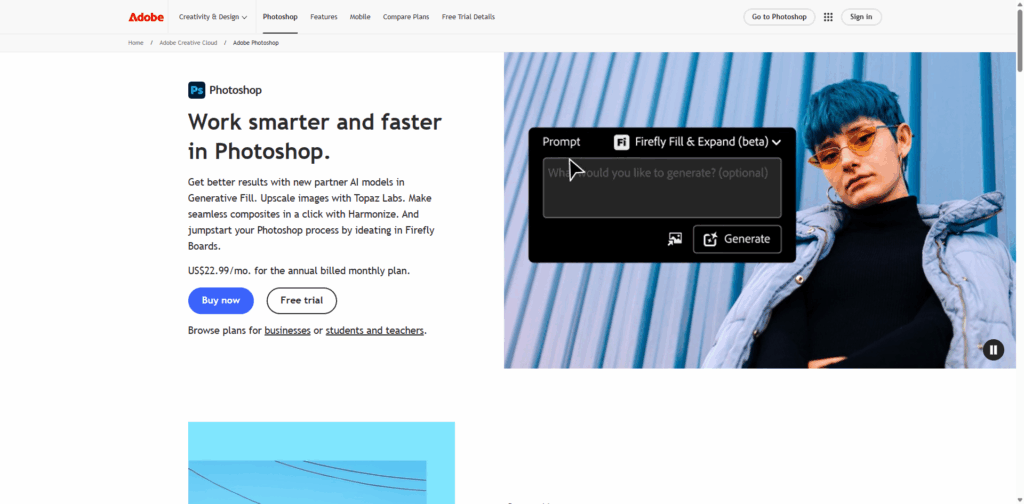Go to the Mobile navigation item
1024x504 pixels.
pyautogui.click(x=360, y=17)
